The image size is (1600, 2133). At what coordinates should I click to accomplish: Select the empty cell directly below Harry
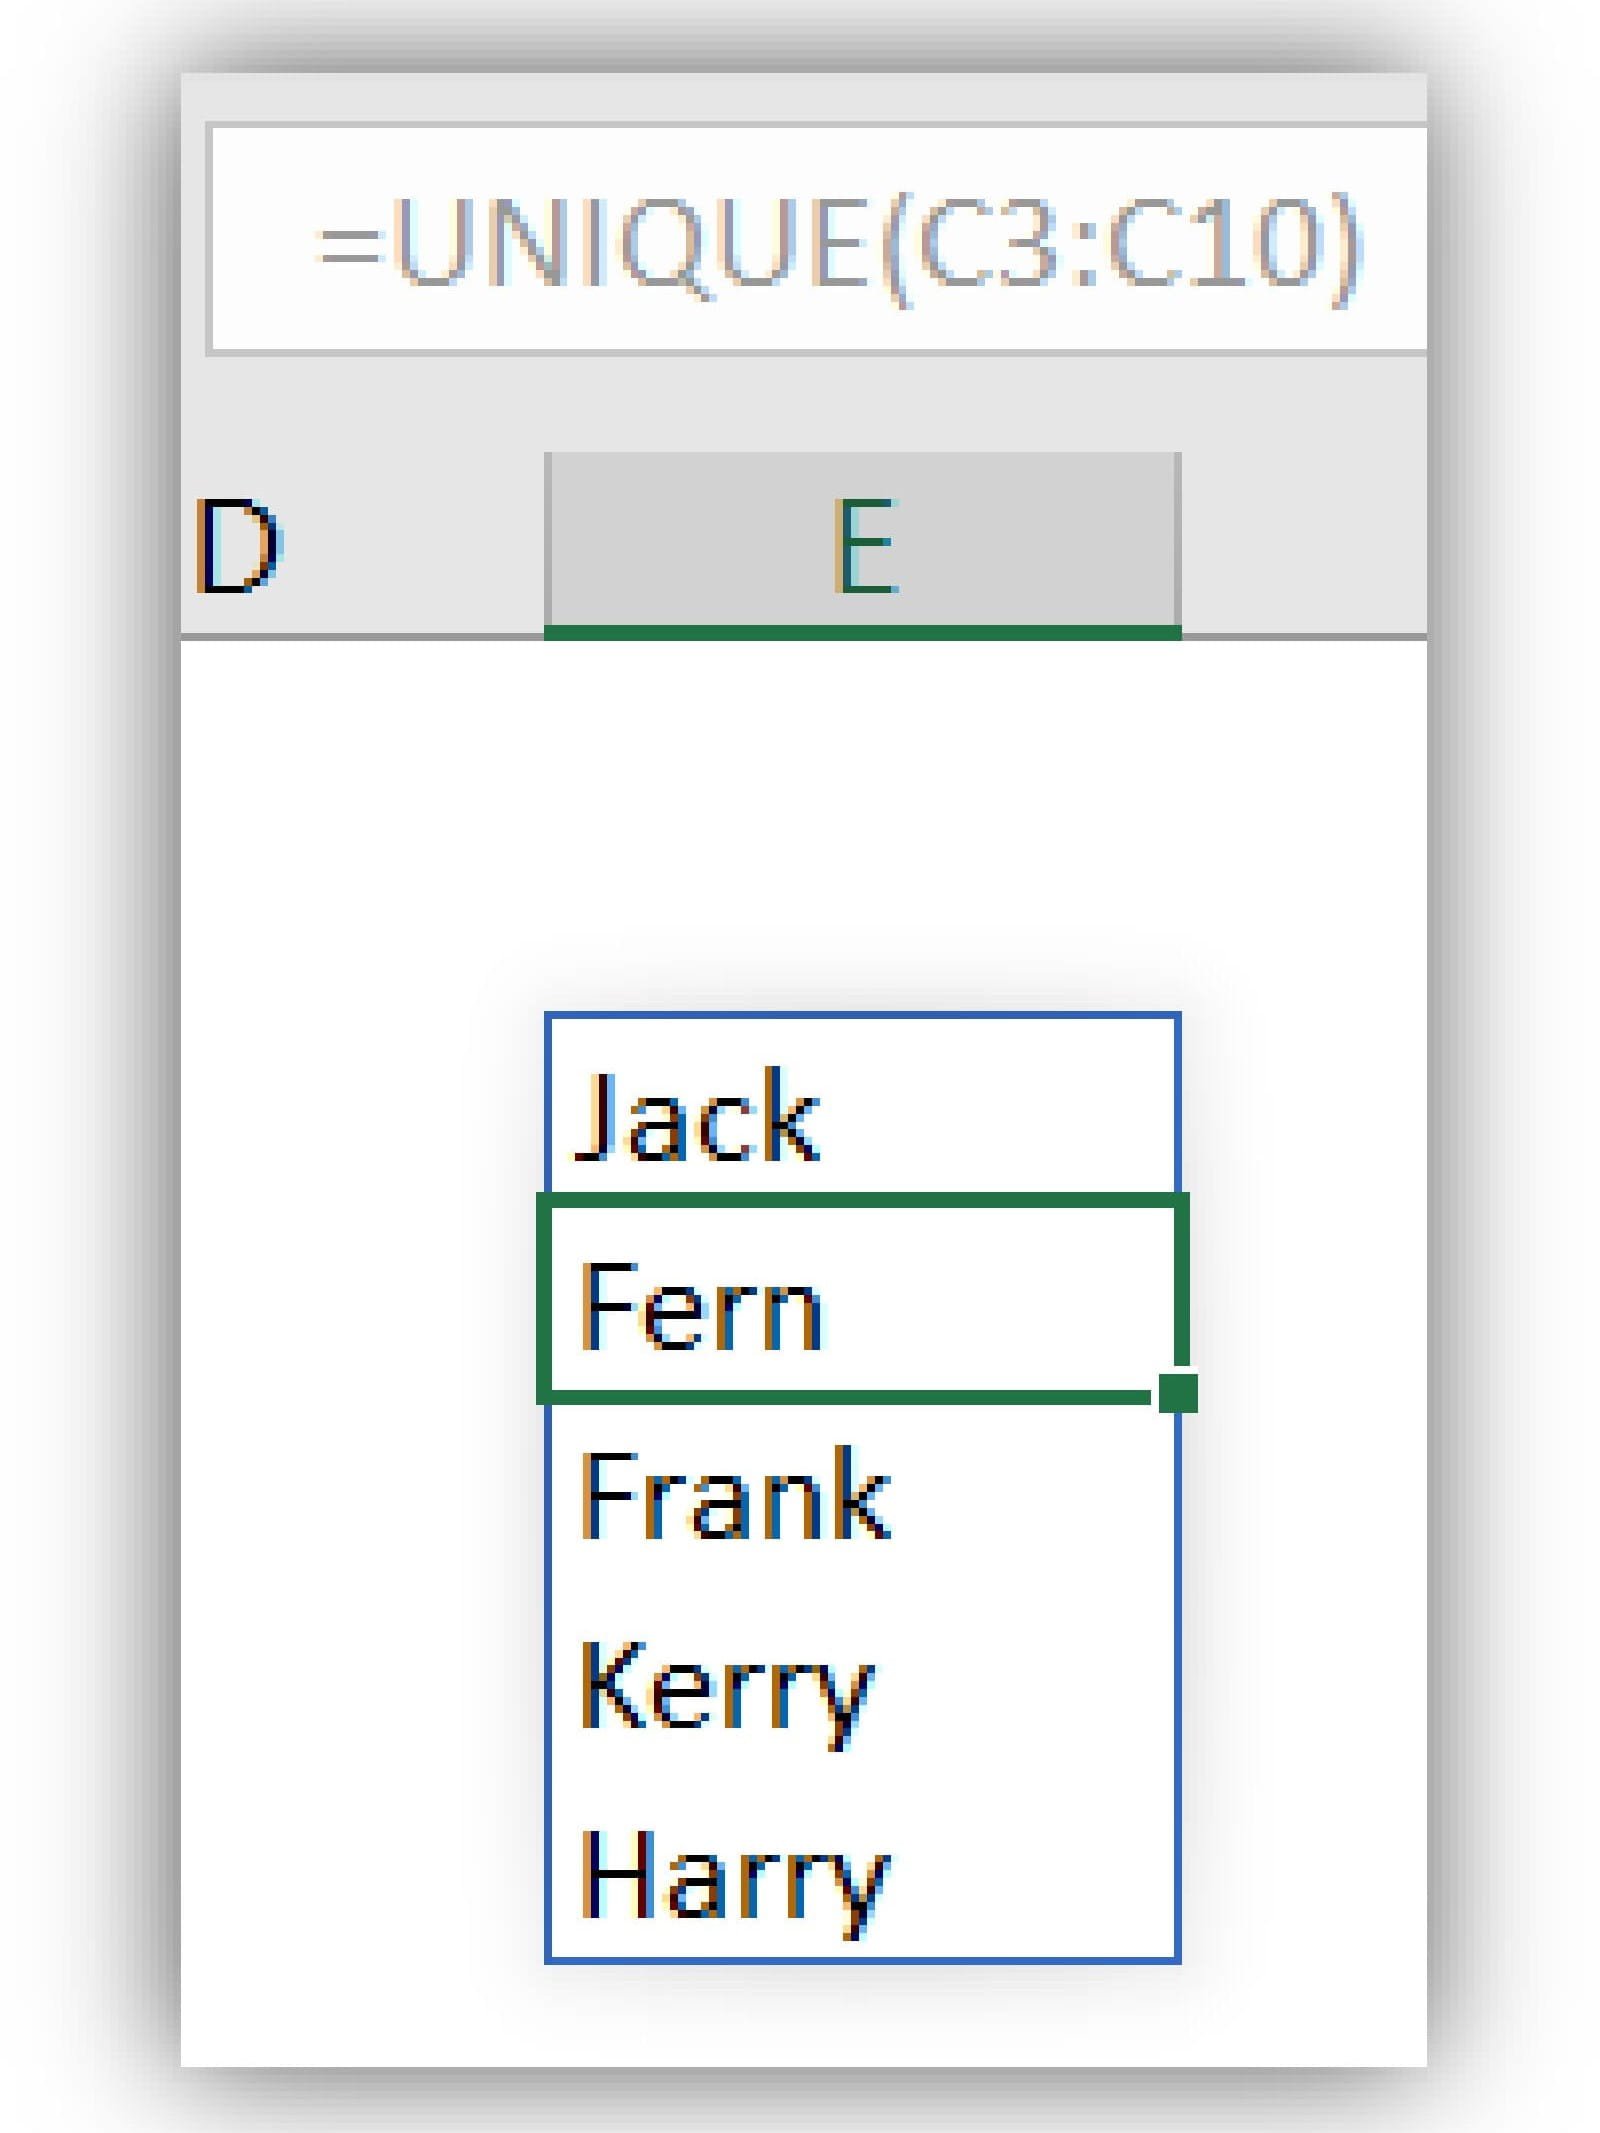pos(863,2015)
